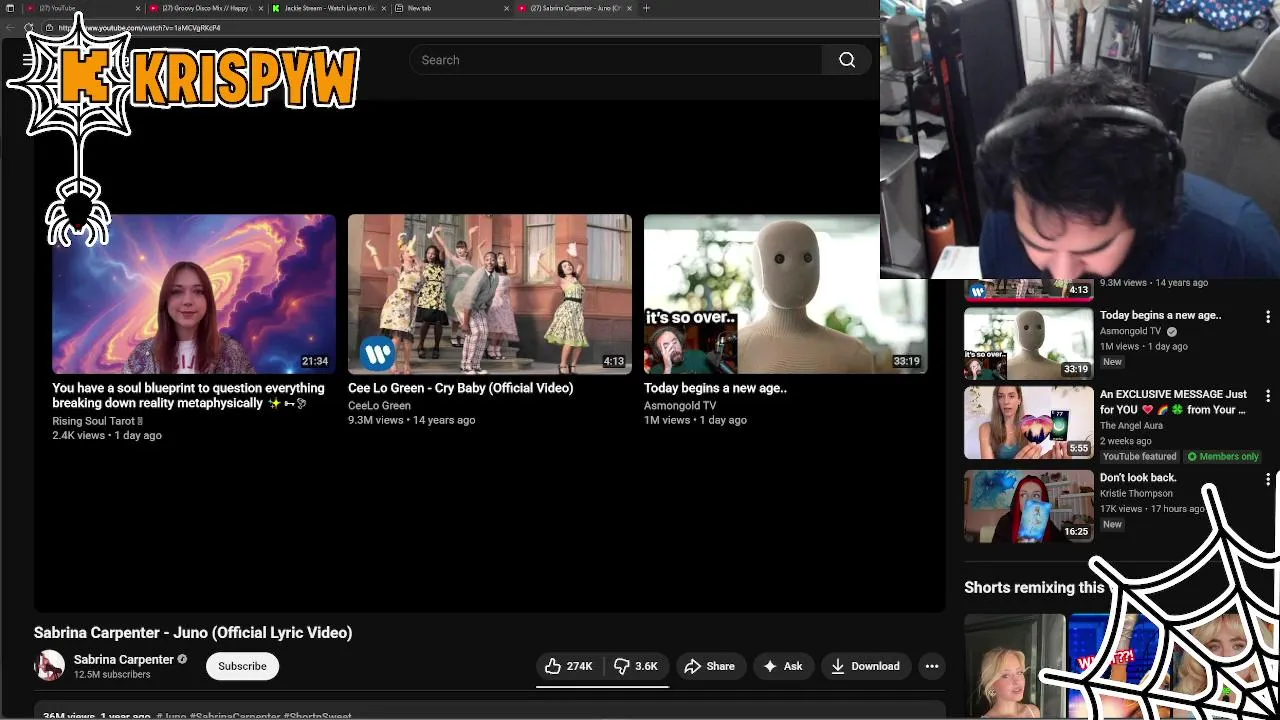This screenshot has width=1280, height=720.
Task: Open the Rising Soul Tarot video thumbnail
Action: tap(194, 294)
